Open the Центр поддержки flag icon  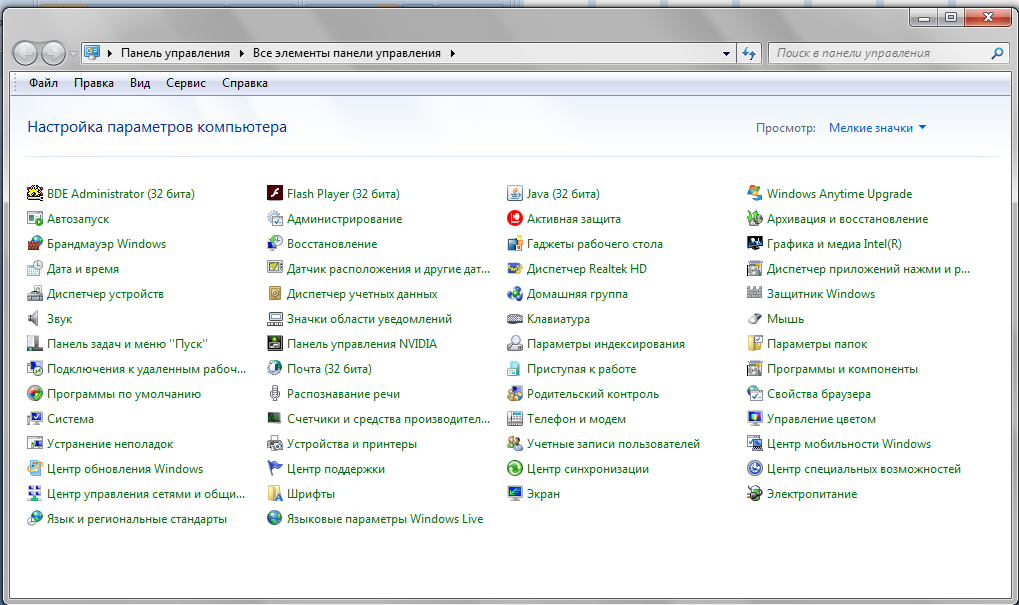pos(275,469)
